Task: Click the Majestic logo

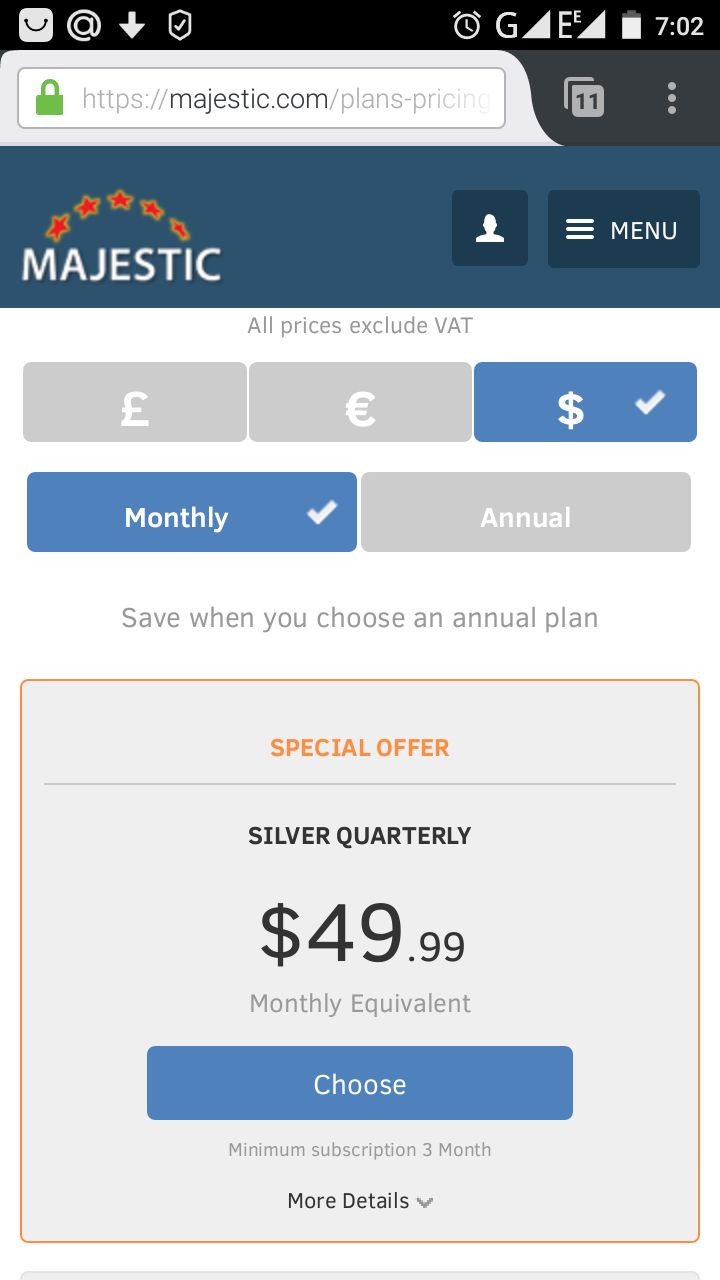Action: point(121,236)
